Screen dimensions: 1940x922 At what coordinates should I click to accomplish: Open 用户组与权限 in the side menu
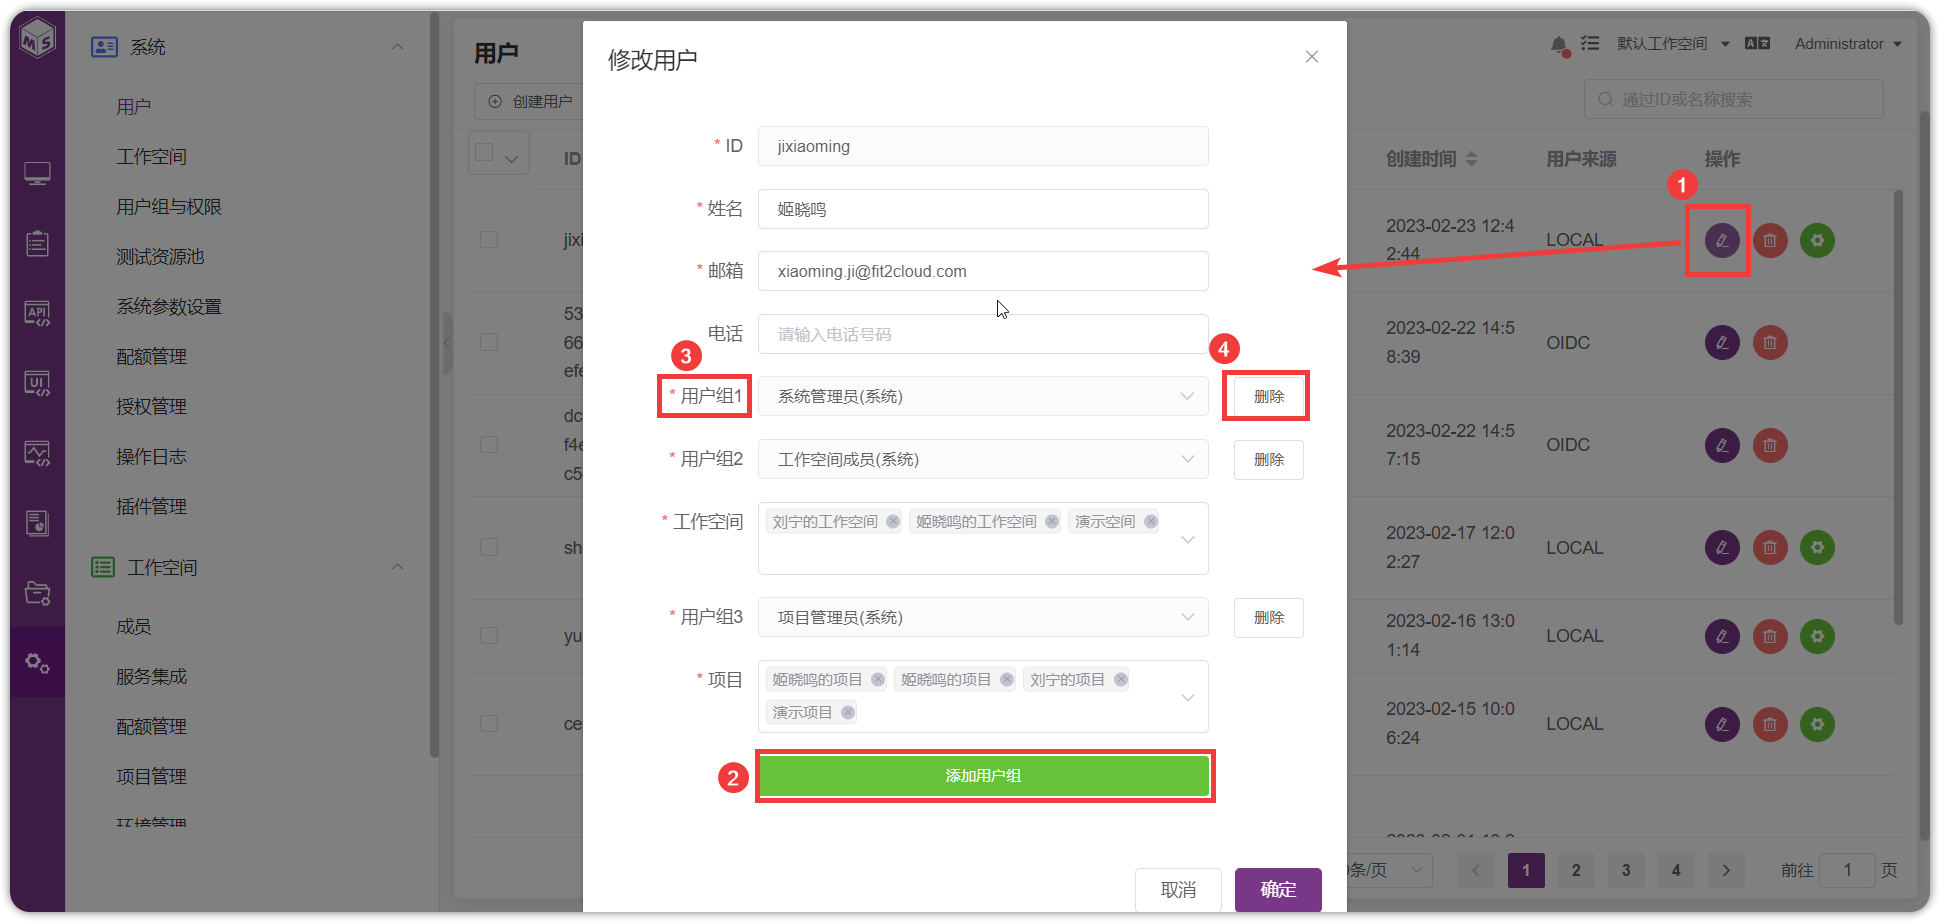pos(169,207)
